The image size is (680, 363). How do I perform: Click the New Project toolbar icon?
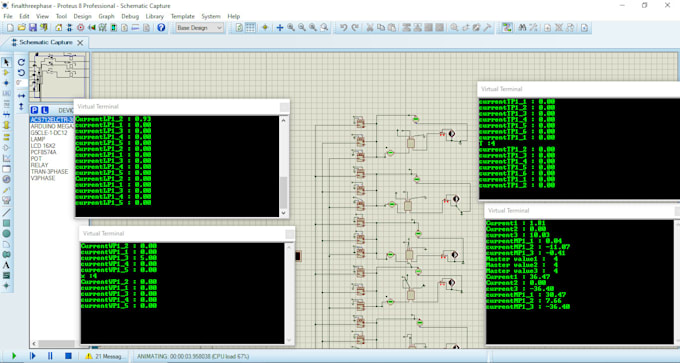point(10,28)
